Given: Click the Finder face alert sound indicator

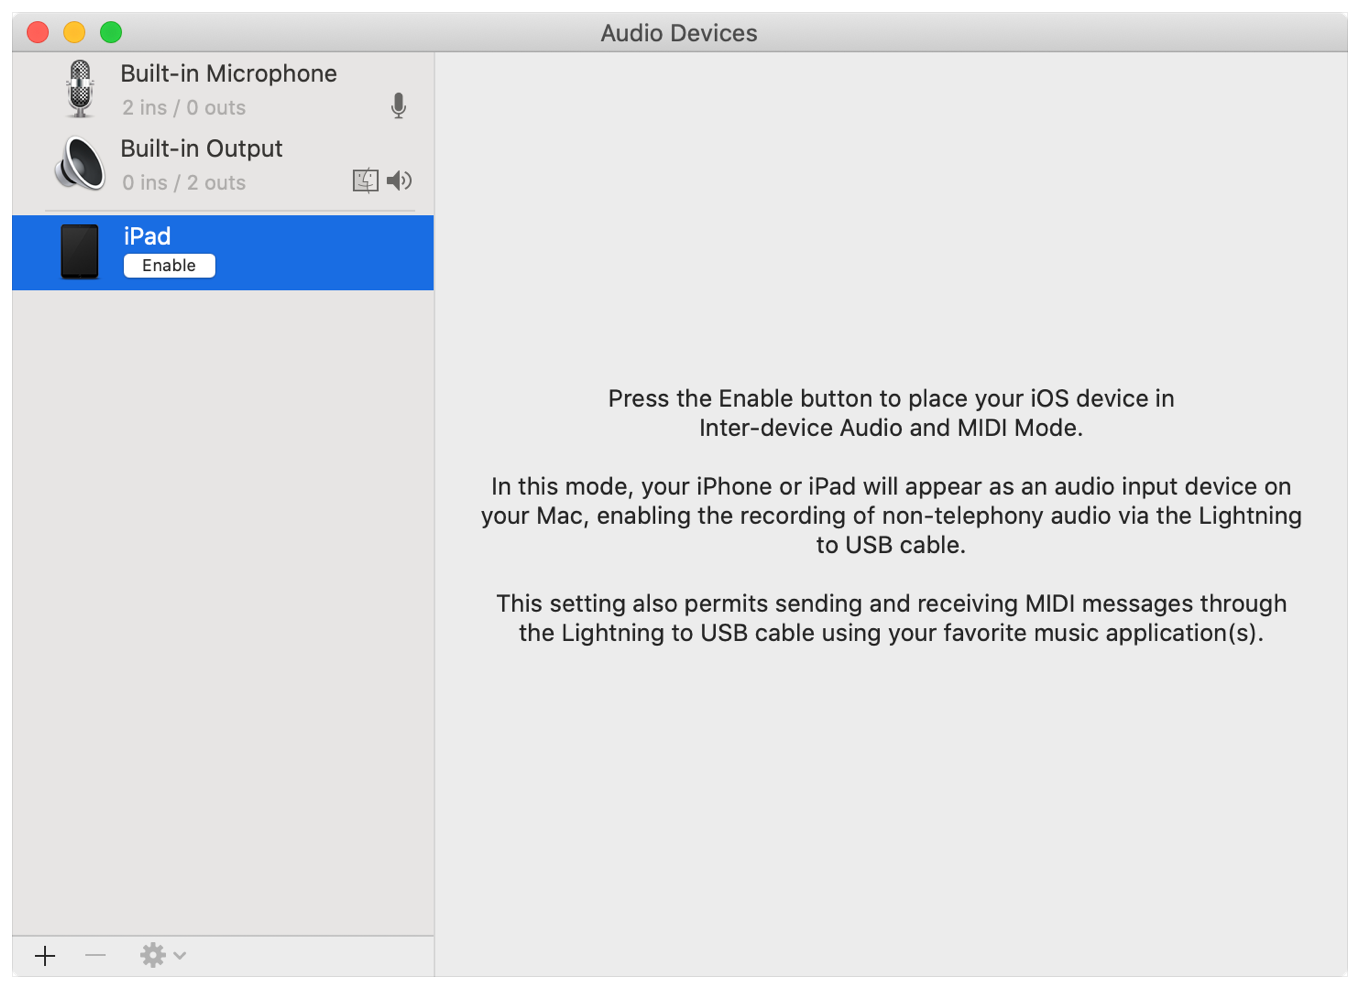Looking at the screenshot, I should 365,180.
